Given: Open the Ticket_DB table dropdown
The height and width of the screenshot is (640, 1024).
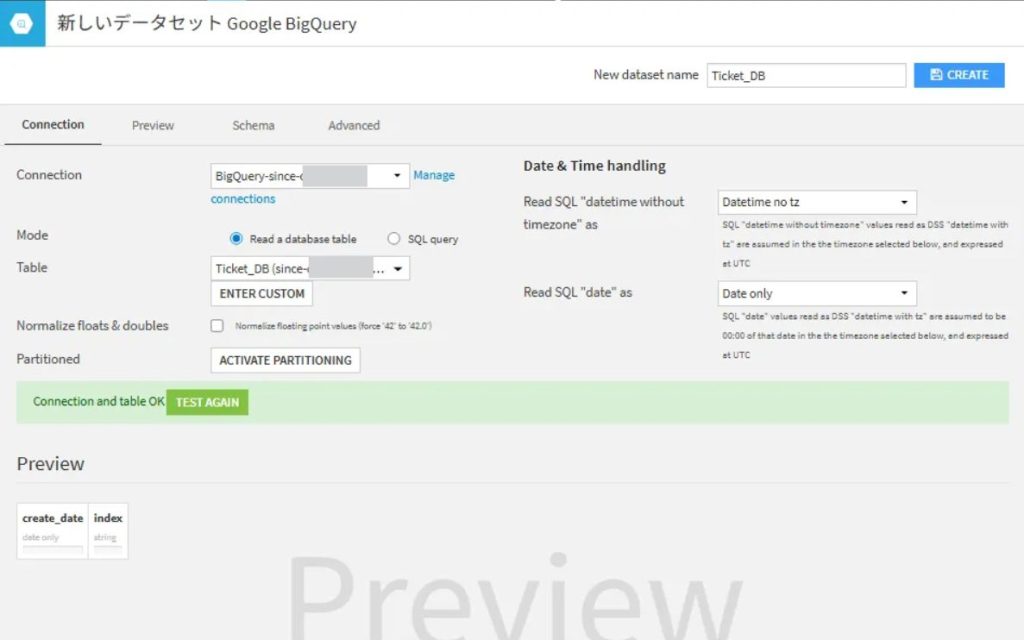Looking at the screenshot, I should pyautogui.click(x=310, y=268).
